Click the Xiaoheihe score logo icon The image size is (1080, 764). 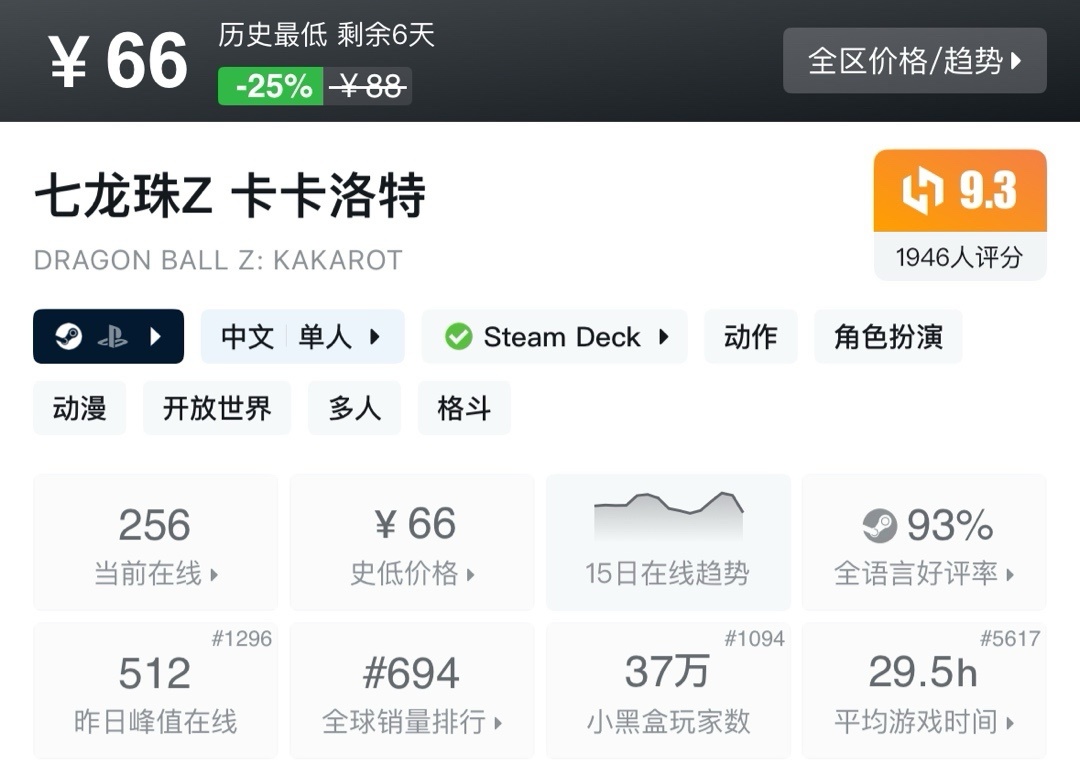(x=922, y=191)
